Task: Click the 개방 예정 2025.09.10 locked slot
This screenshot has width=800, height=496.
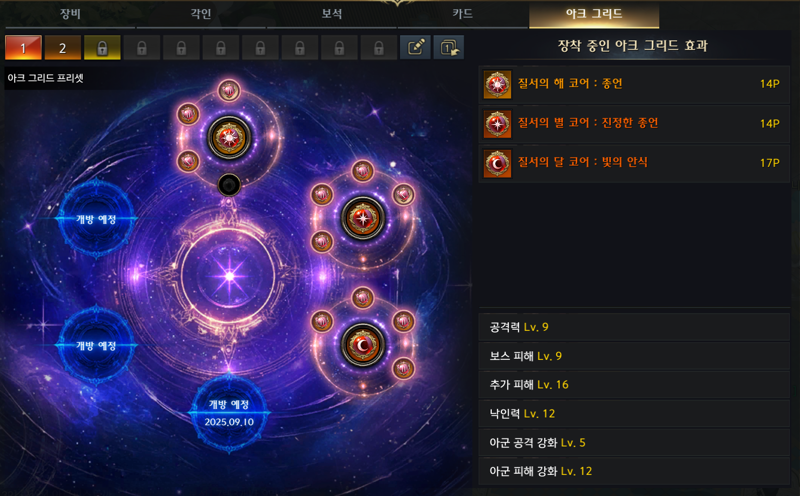Action: 229,413
